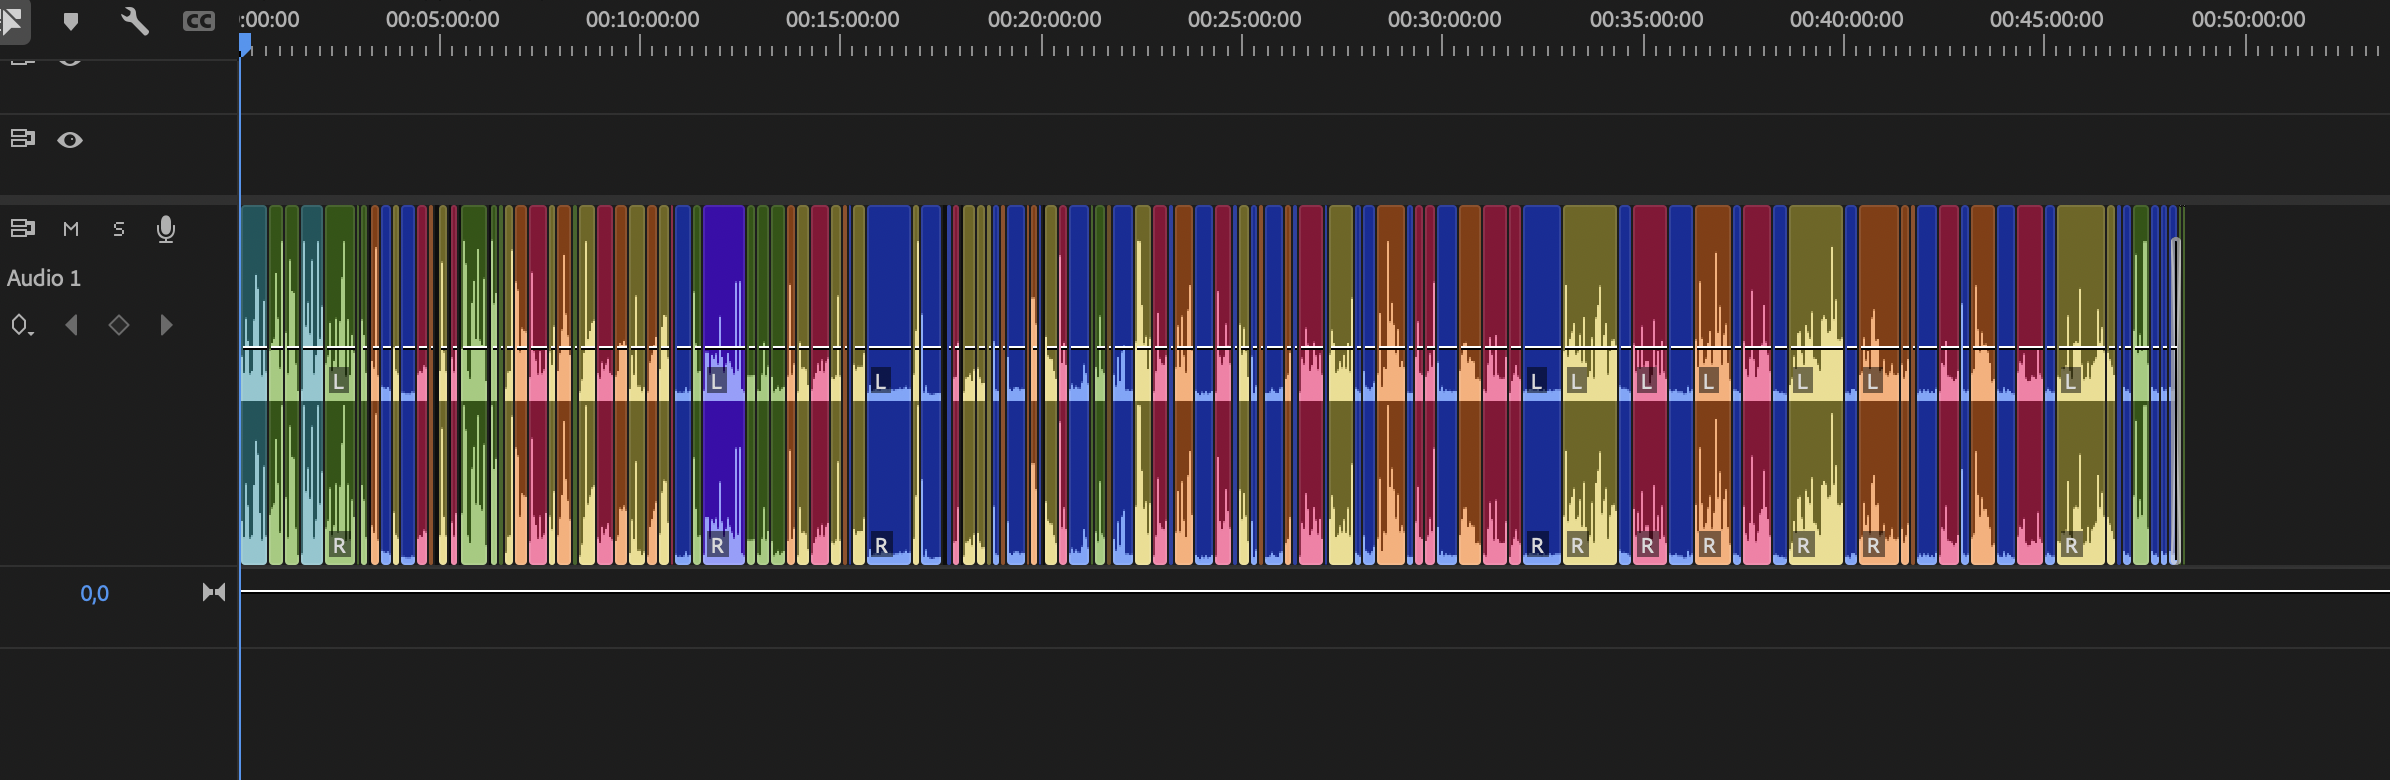The height and width of the screenshot is (780, 2390).
Task: Solo the Audio 1 track
Action: [119, 229]
